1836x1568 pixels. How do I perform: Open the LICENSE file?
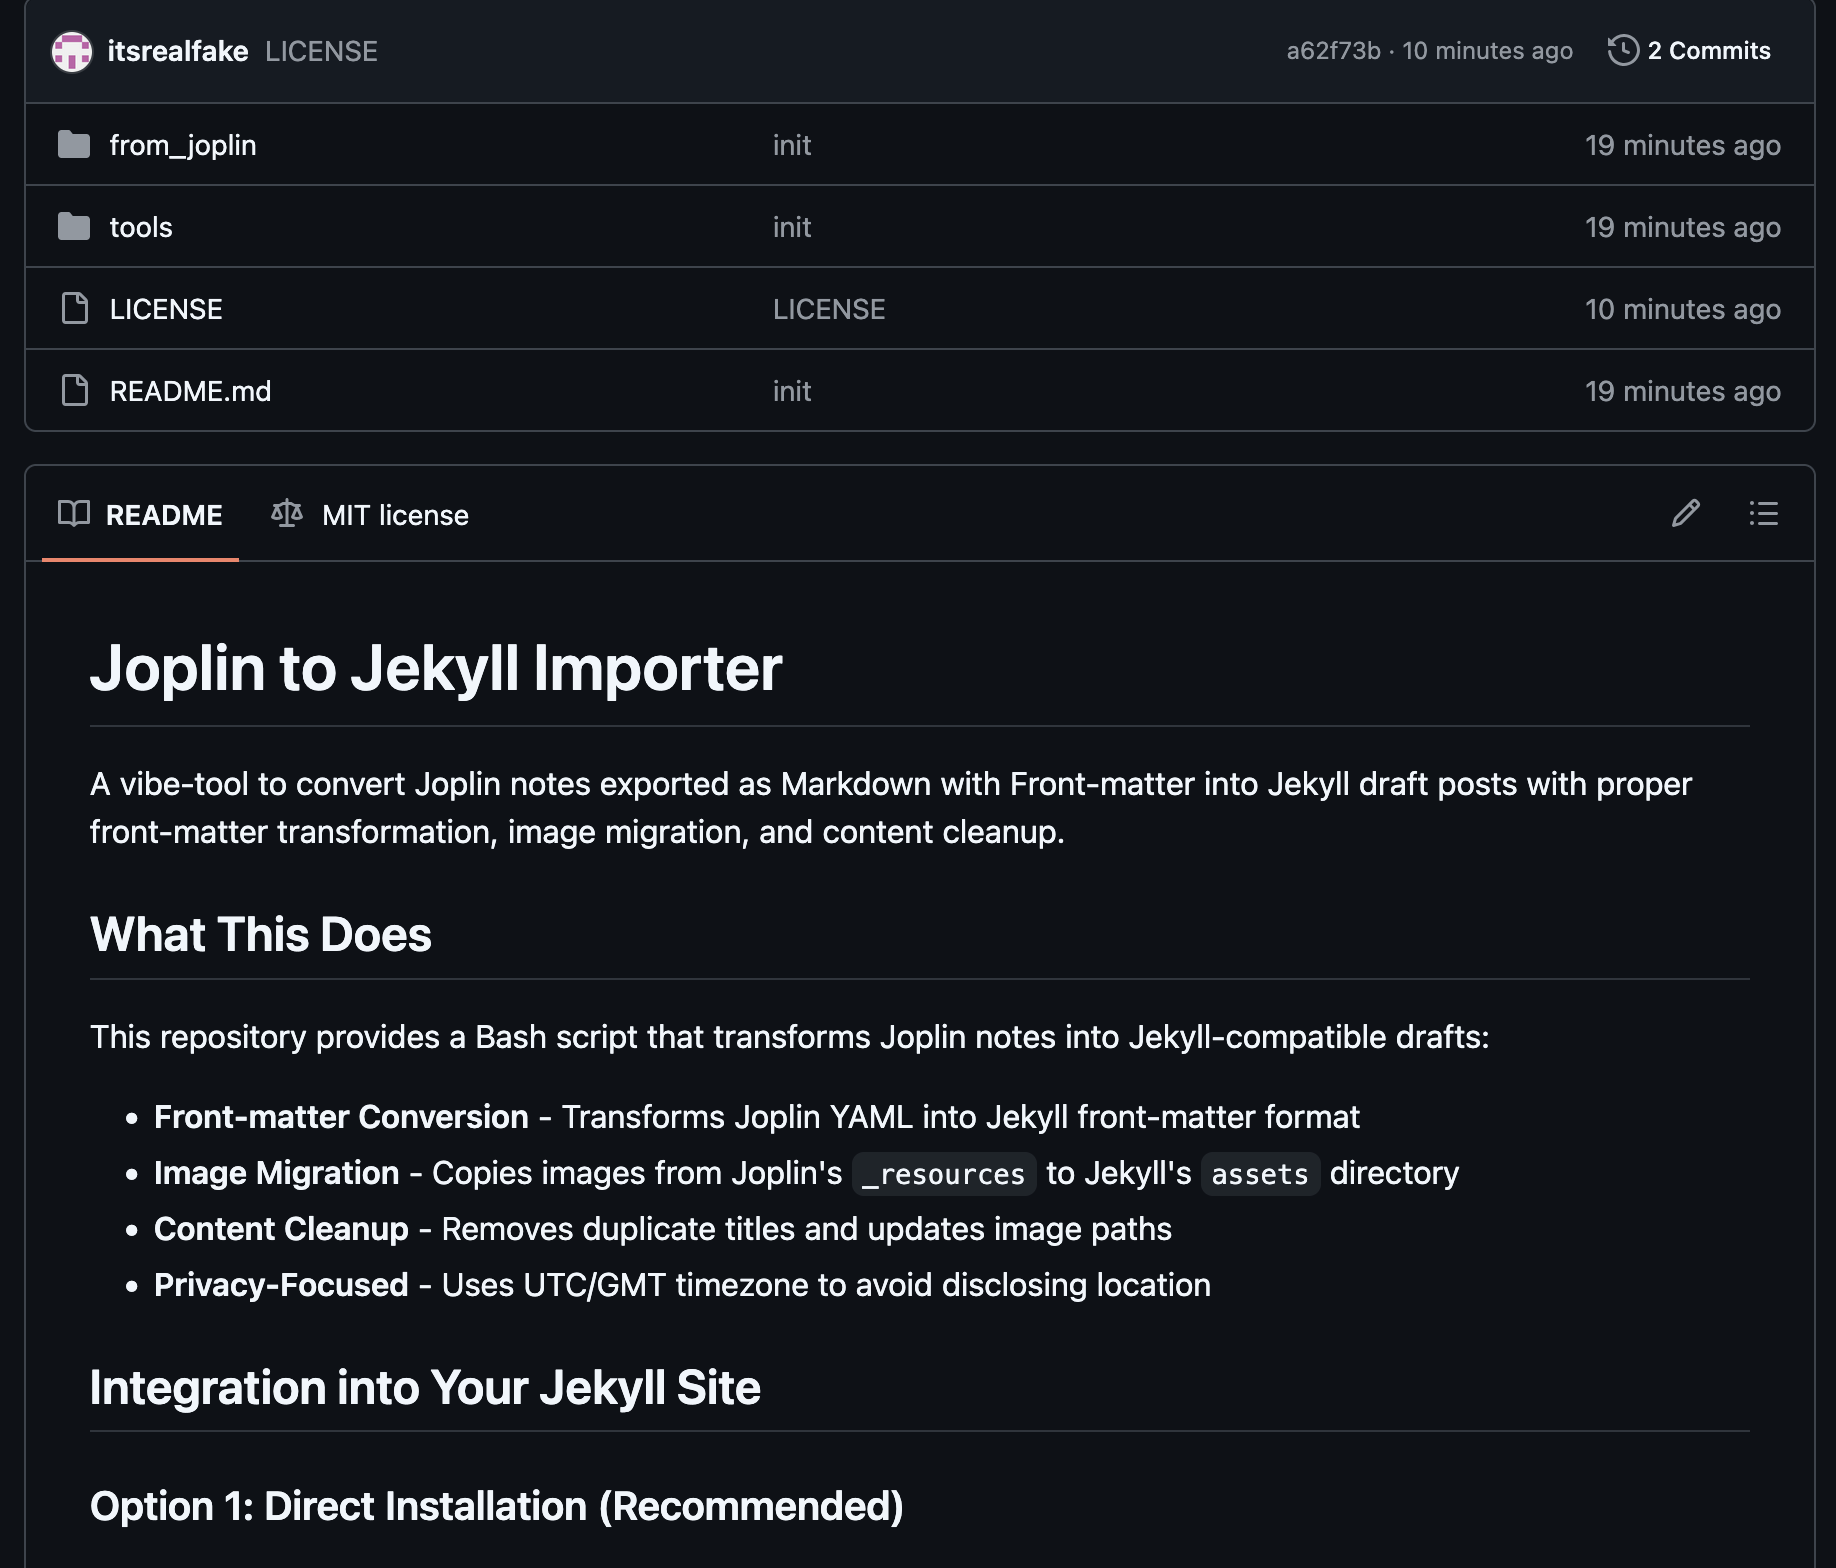pos(166,309)
